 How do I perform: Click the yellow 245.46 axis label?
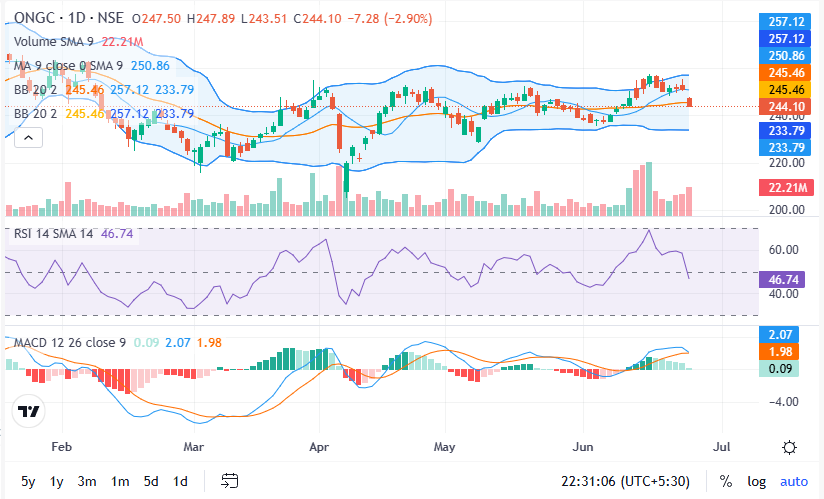(786, 90)
